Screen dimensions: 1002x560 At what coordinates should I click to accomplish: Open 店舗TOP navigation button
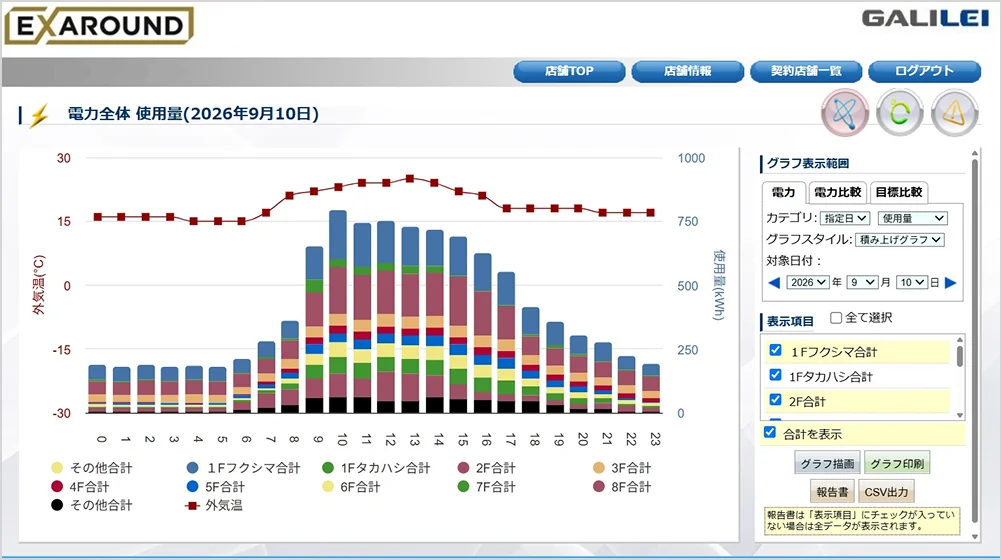(569, 71)
